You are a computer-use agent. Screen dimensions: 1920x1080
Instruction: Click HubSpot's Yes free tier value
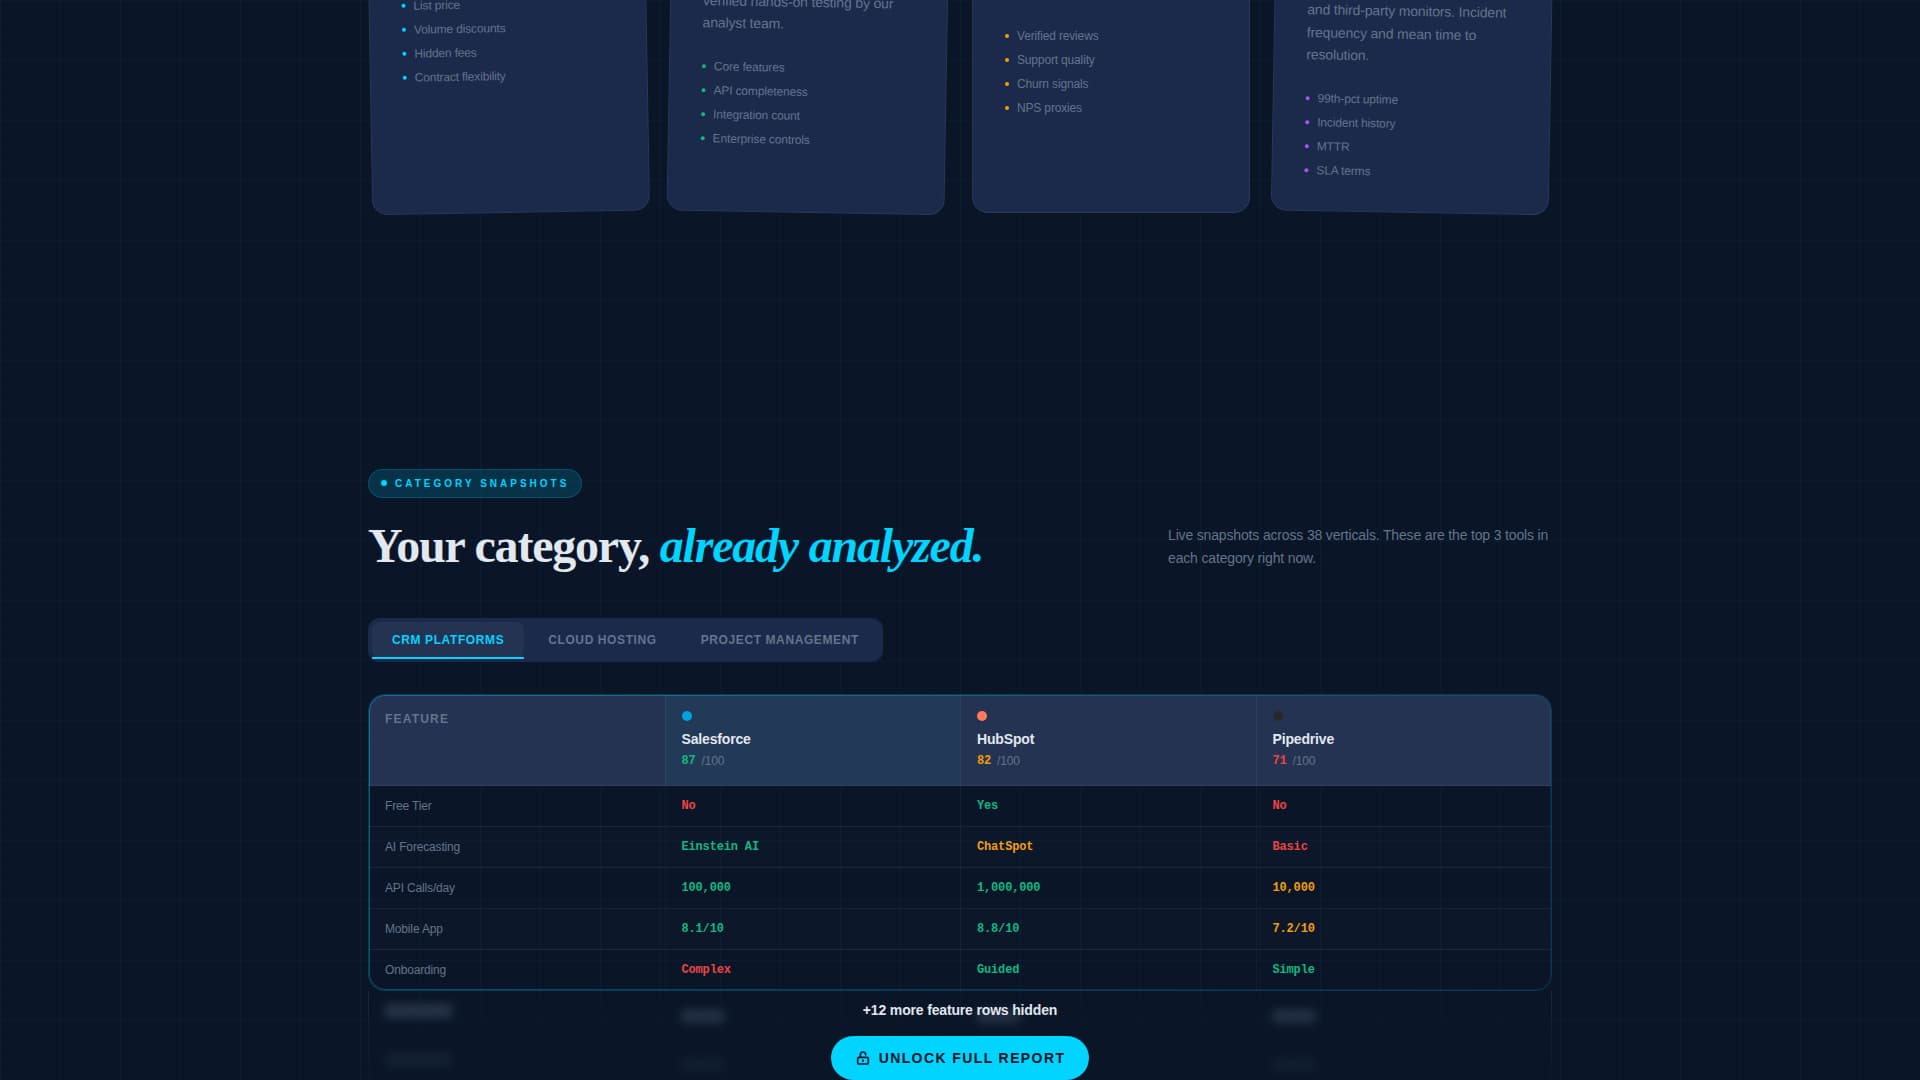(x=986, y=805)
